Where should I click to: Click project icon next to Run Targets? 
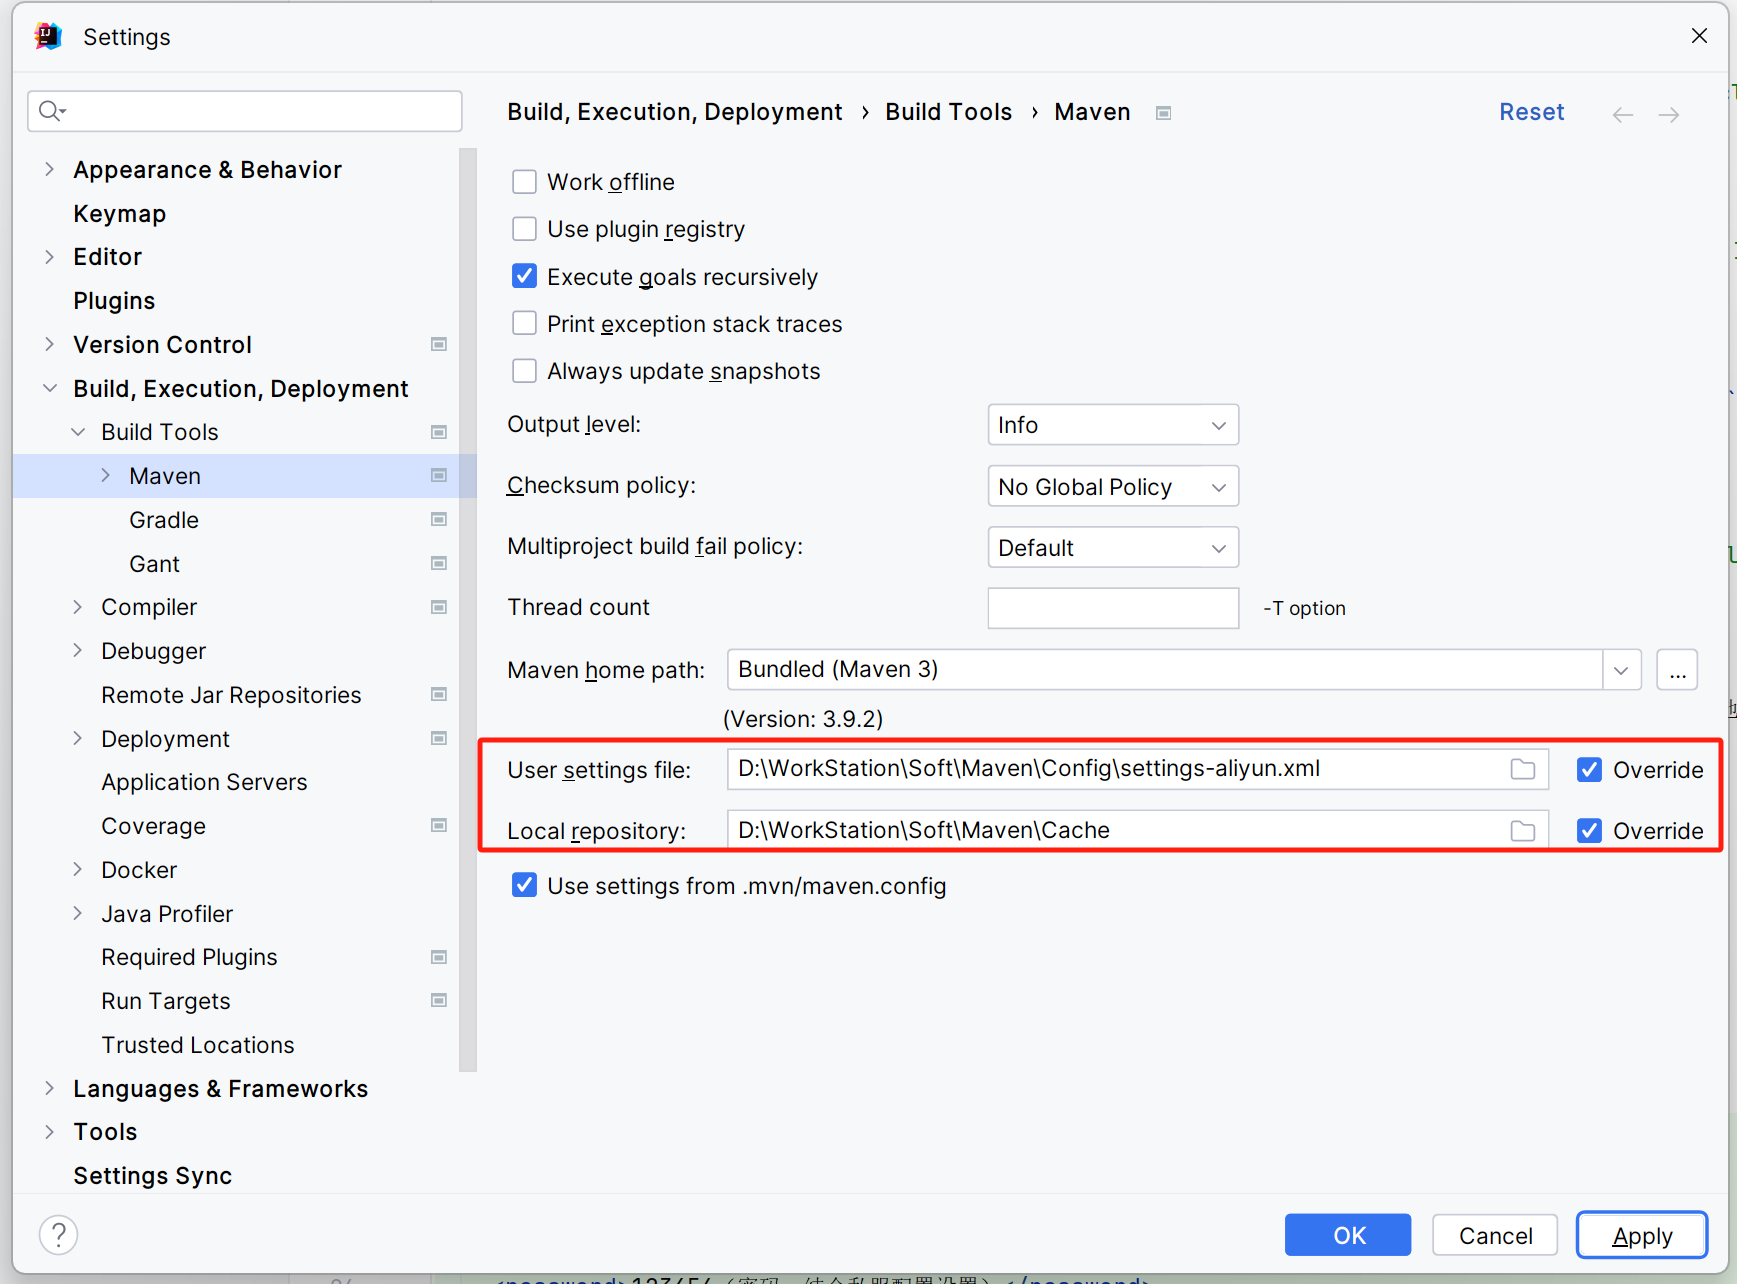[438, 1000]
